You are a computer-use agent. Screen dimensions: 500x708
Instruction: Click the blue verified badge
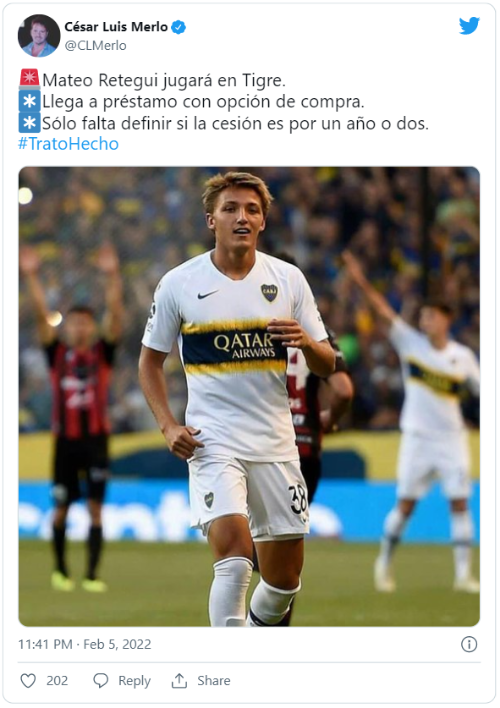point(179,27)
